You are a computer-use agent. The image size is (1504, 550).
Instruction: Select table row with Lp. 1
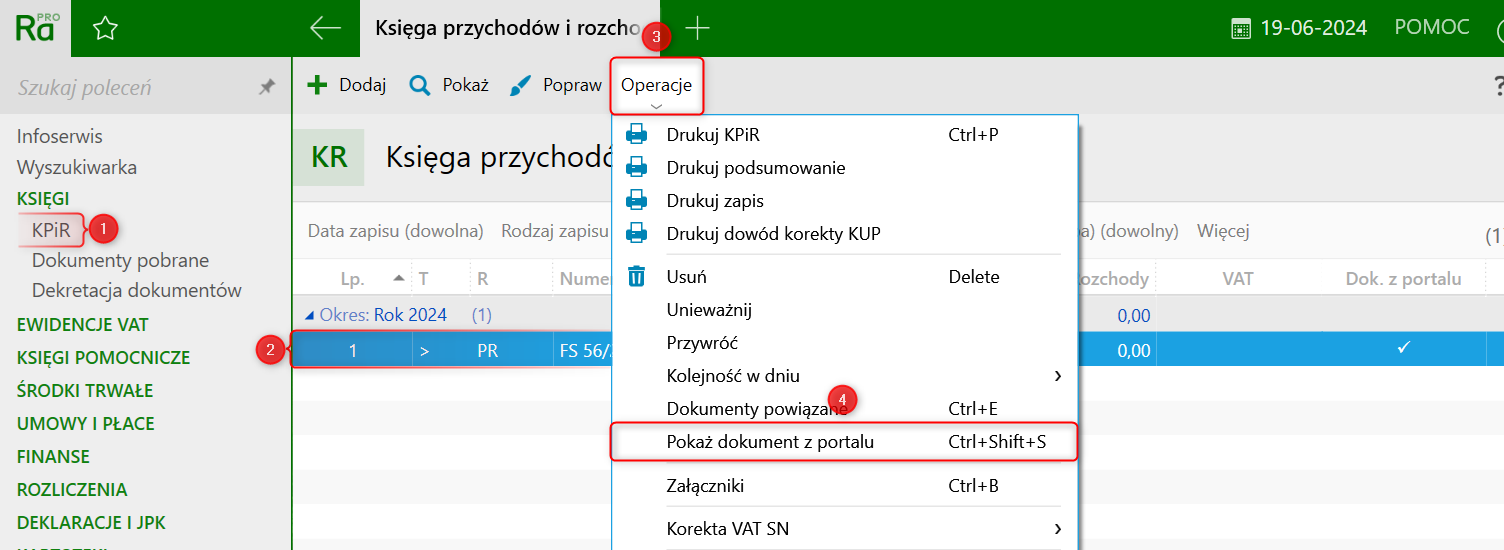pos(897,350)
